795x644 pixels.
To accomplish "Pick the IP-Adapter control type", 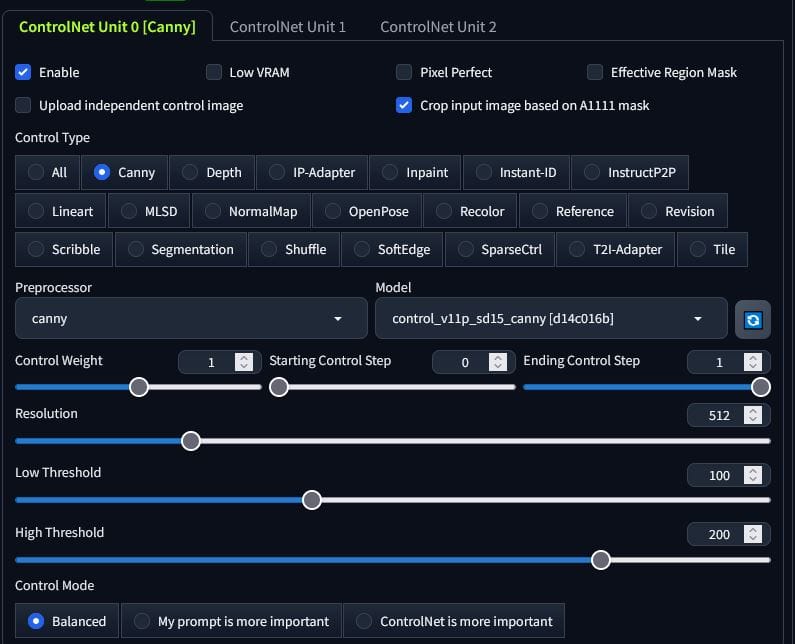I will [x=312, y=172].
